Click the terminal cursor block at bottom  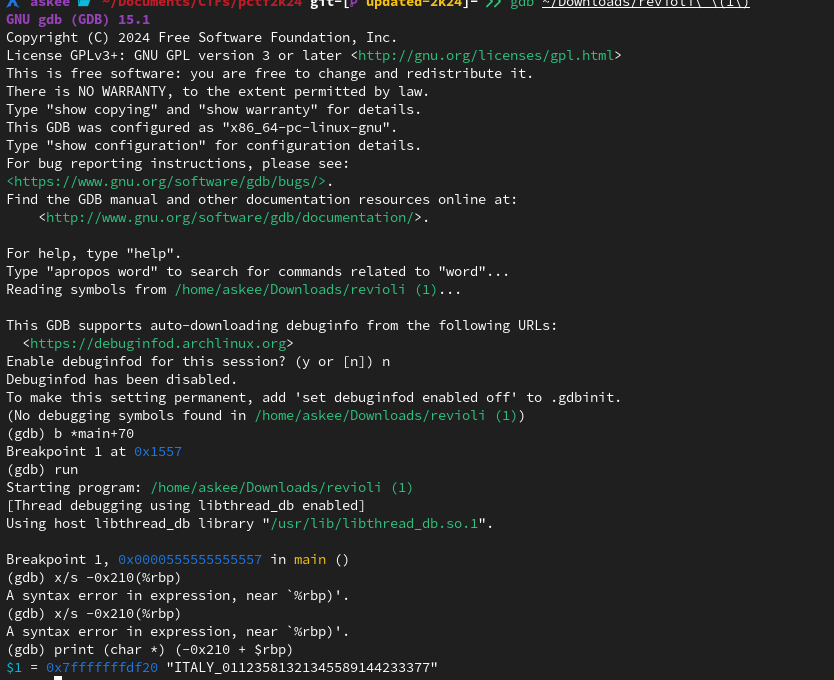pyautogui.click(x=58, y=679)
